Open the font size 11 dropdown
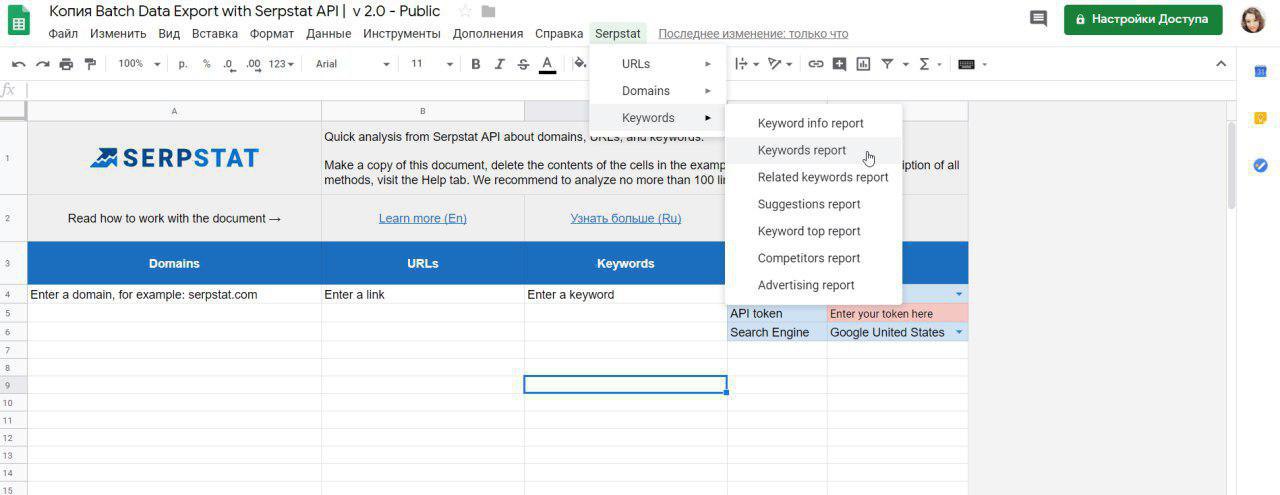The image size is (1280, 495). [x=432, y=64]
